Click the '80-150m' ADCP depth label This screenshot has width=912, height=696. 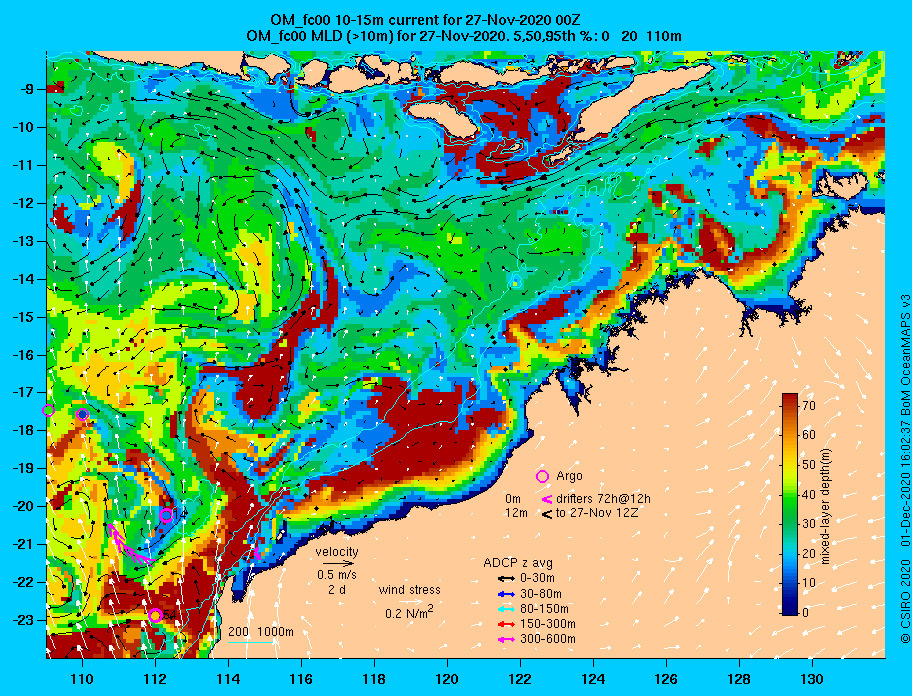pos(544,609)
